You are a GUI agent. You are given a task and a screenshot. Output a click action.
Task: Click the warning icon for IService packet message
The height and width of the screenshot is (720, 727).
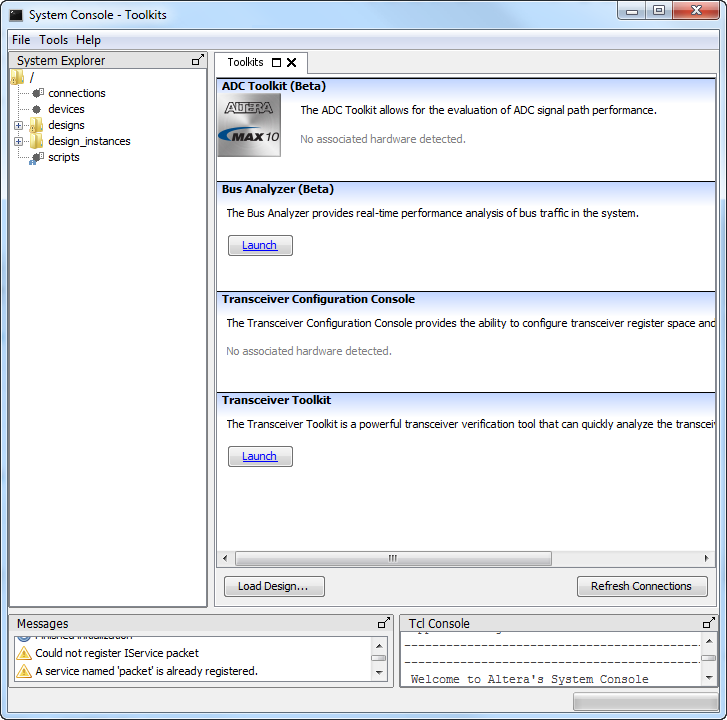tap(24, 653)
